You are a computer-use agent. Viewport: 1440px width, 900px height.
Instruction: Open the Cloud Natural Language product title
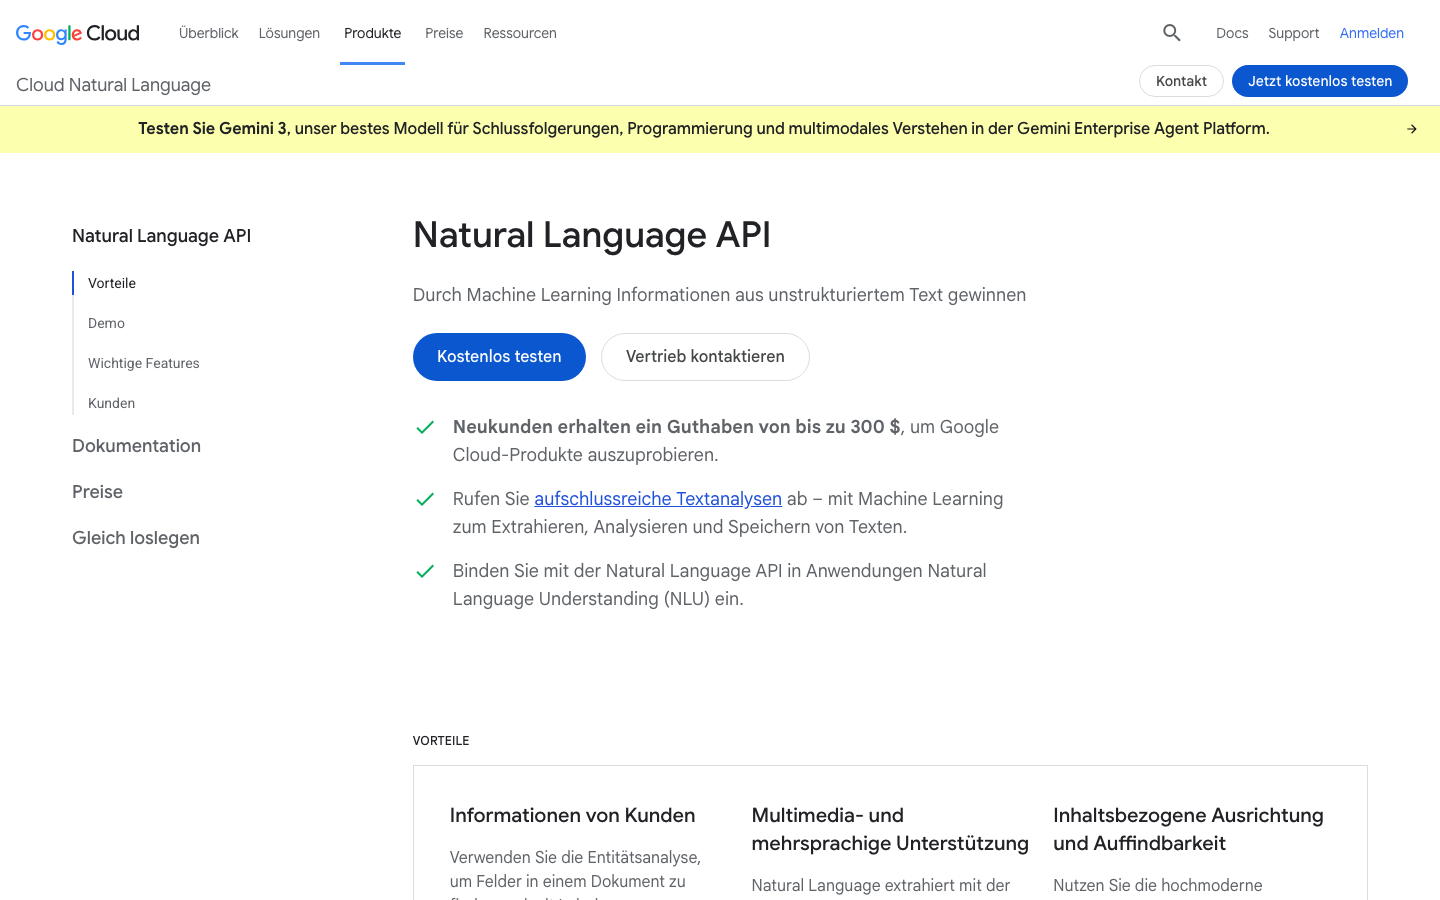(113, 85)
